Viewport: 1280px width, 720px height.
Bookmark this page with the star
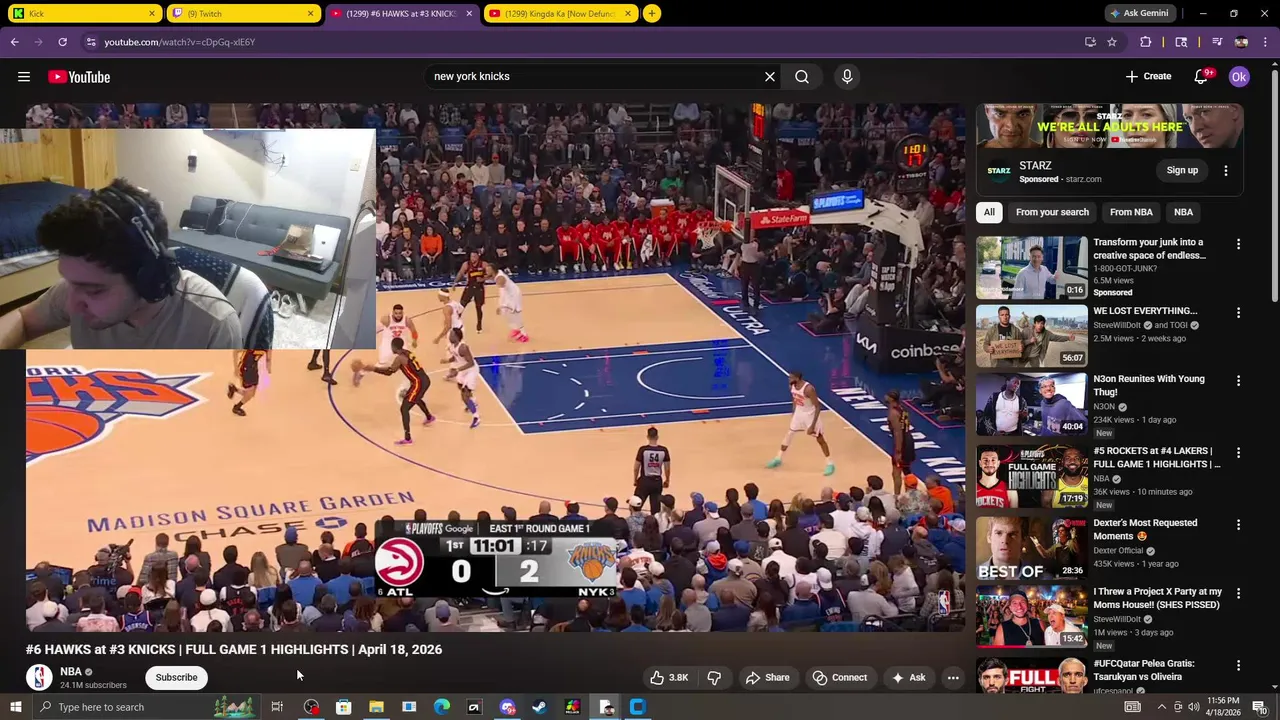coord(1111,42)
